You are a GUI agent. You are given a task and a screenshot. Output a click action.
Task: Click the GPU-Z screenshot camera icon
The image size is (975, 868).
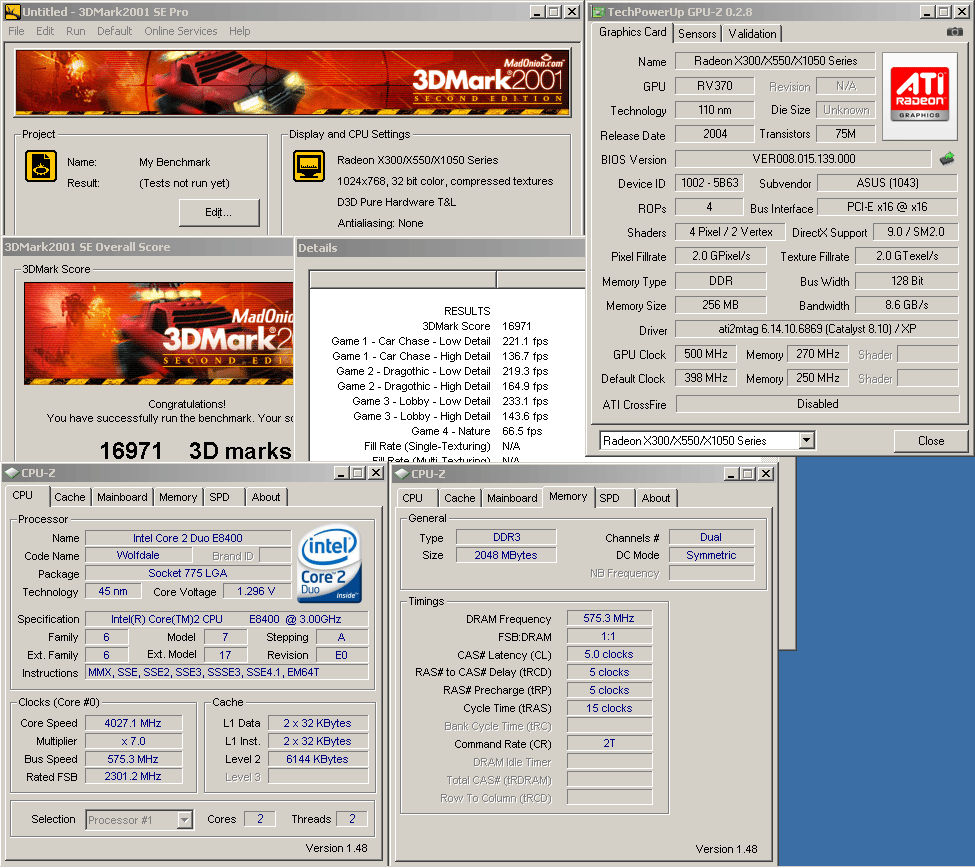pyautogui.click(x=954, y=32)
